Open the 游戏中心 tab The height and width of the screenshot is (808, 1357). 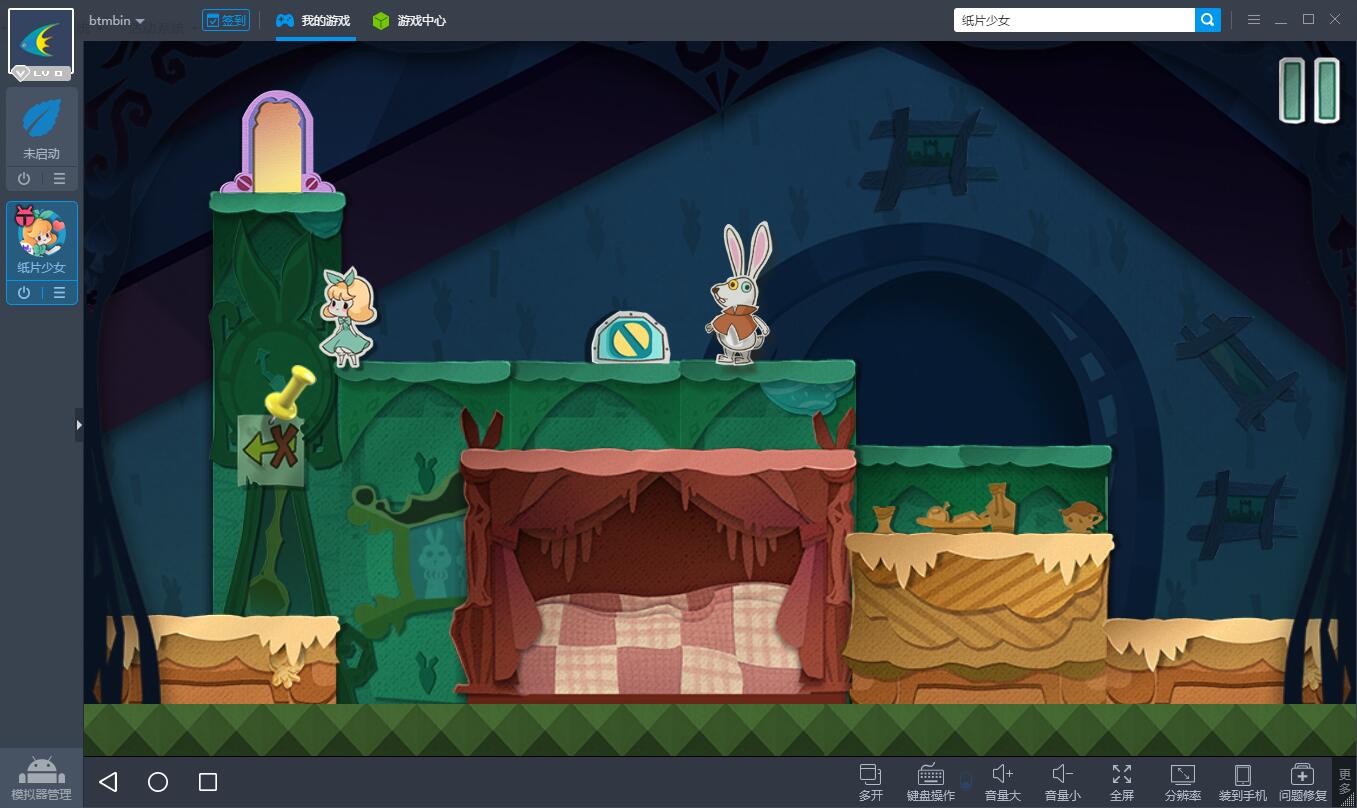pyautogui.click(x=409, y=20)
